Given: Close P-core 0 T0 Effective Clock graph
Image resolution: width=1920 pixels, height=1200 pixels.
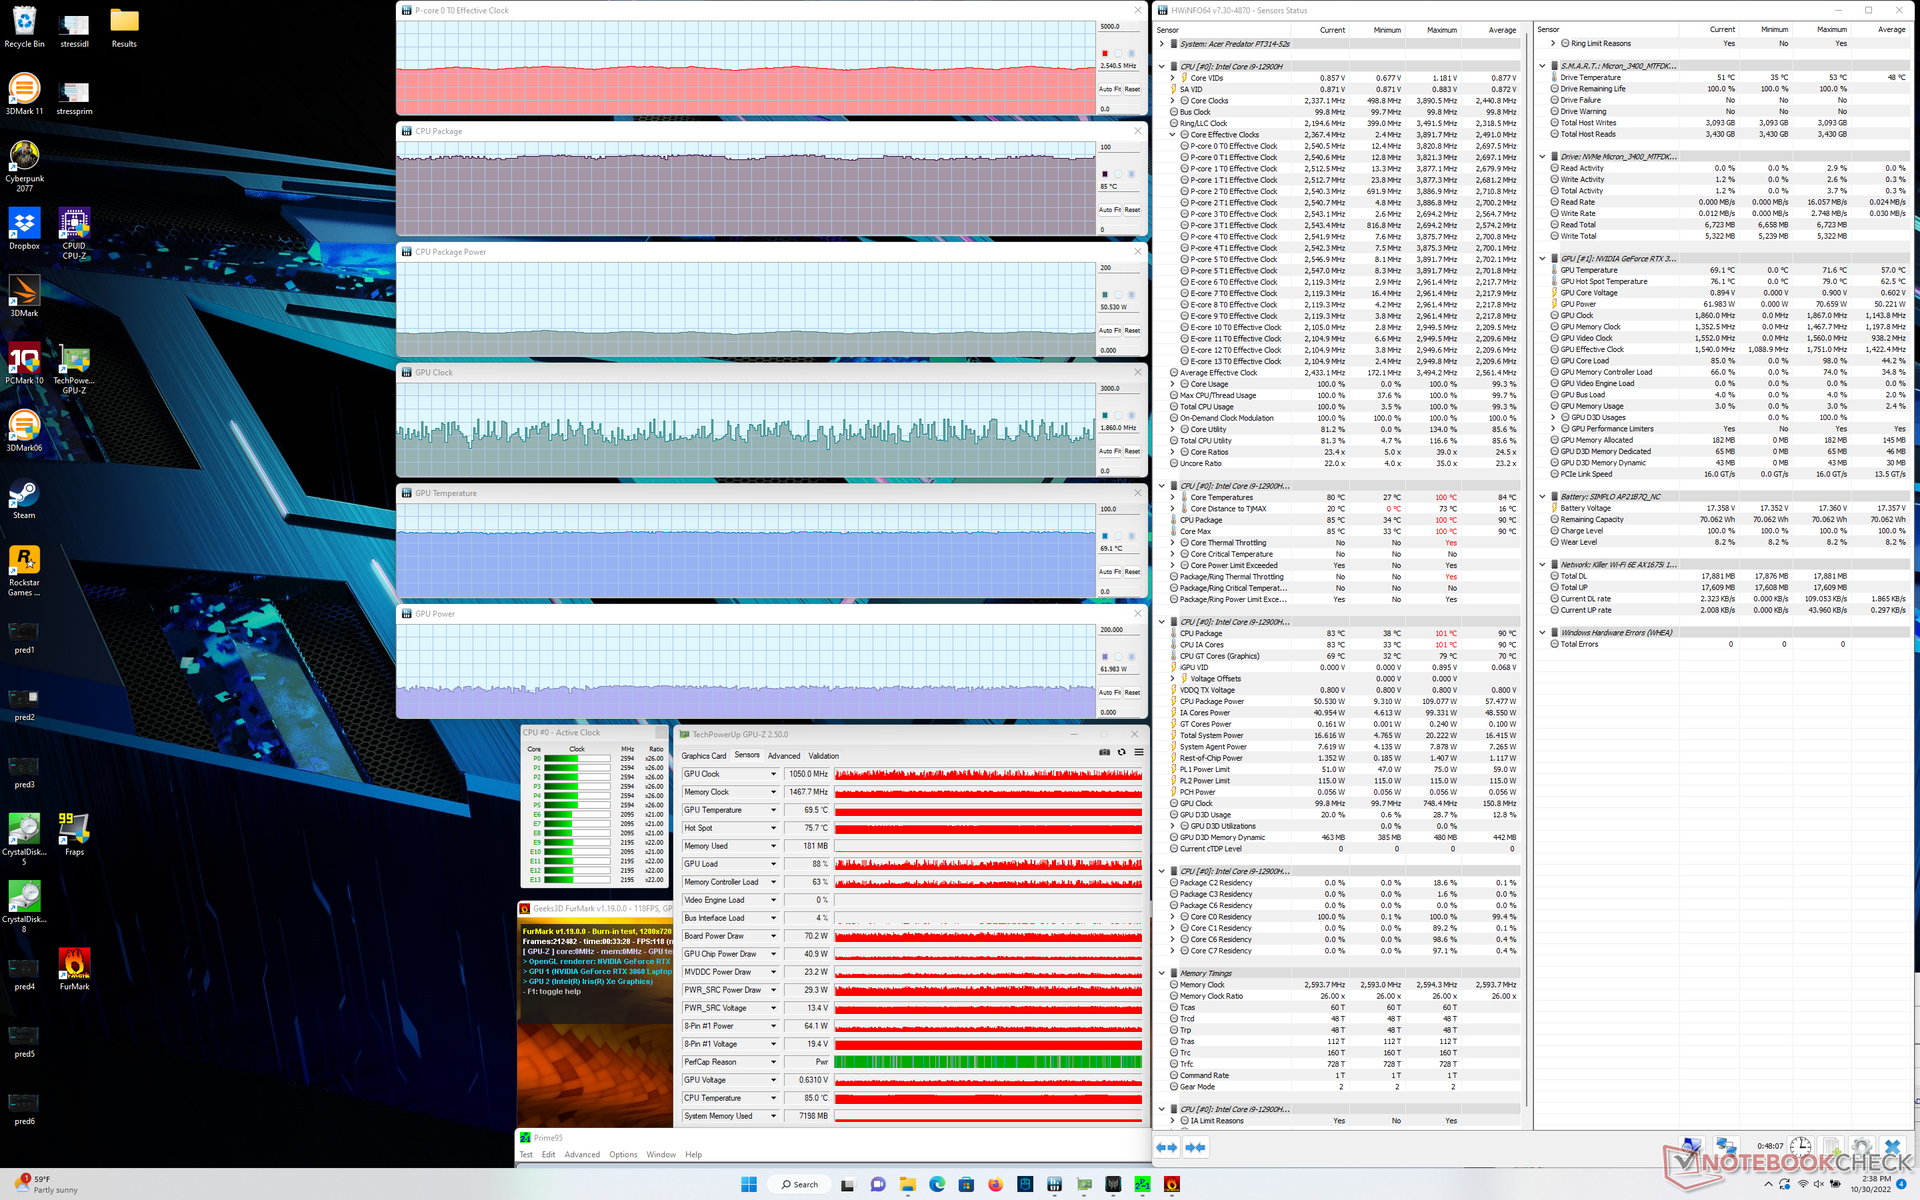Looking at the screenshot, I should (x=1137, y=10).
